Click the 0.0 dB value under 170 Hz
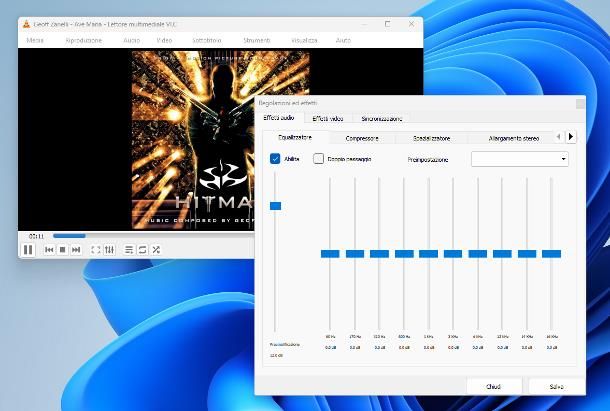Viewport: 610px width, 411px height. click(355, 347)
